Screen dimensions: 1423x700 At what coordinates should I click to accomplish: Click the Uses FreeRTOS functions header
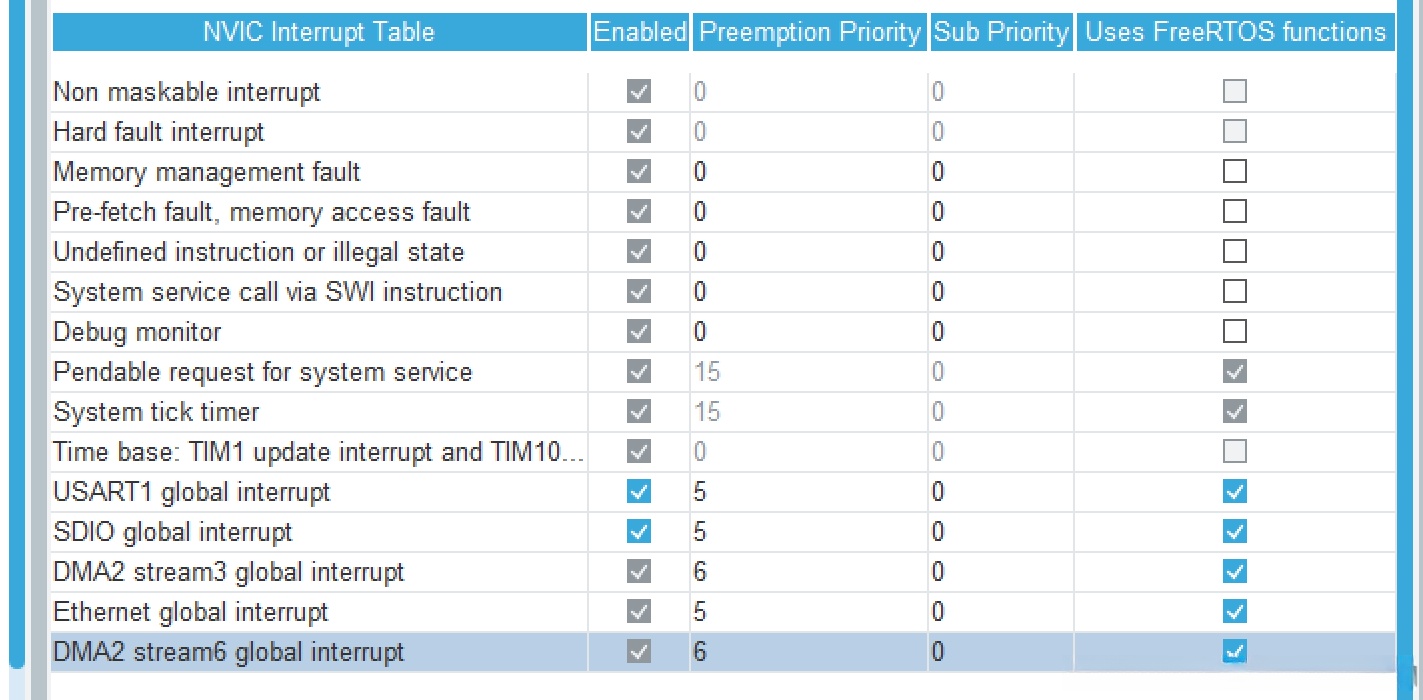click(x=1235, y=32)
